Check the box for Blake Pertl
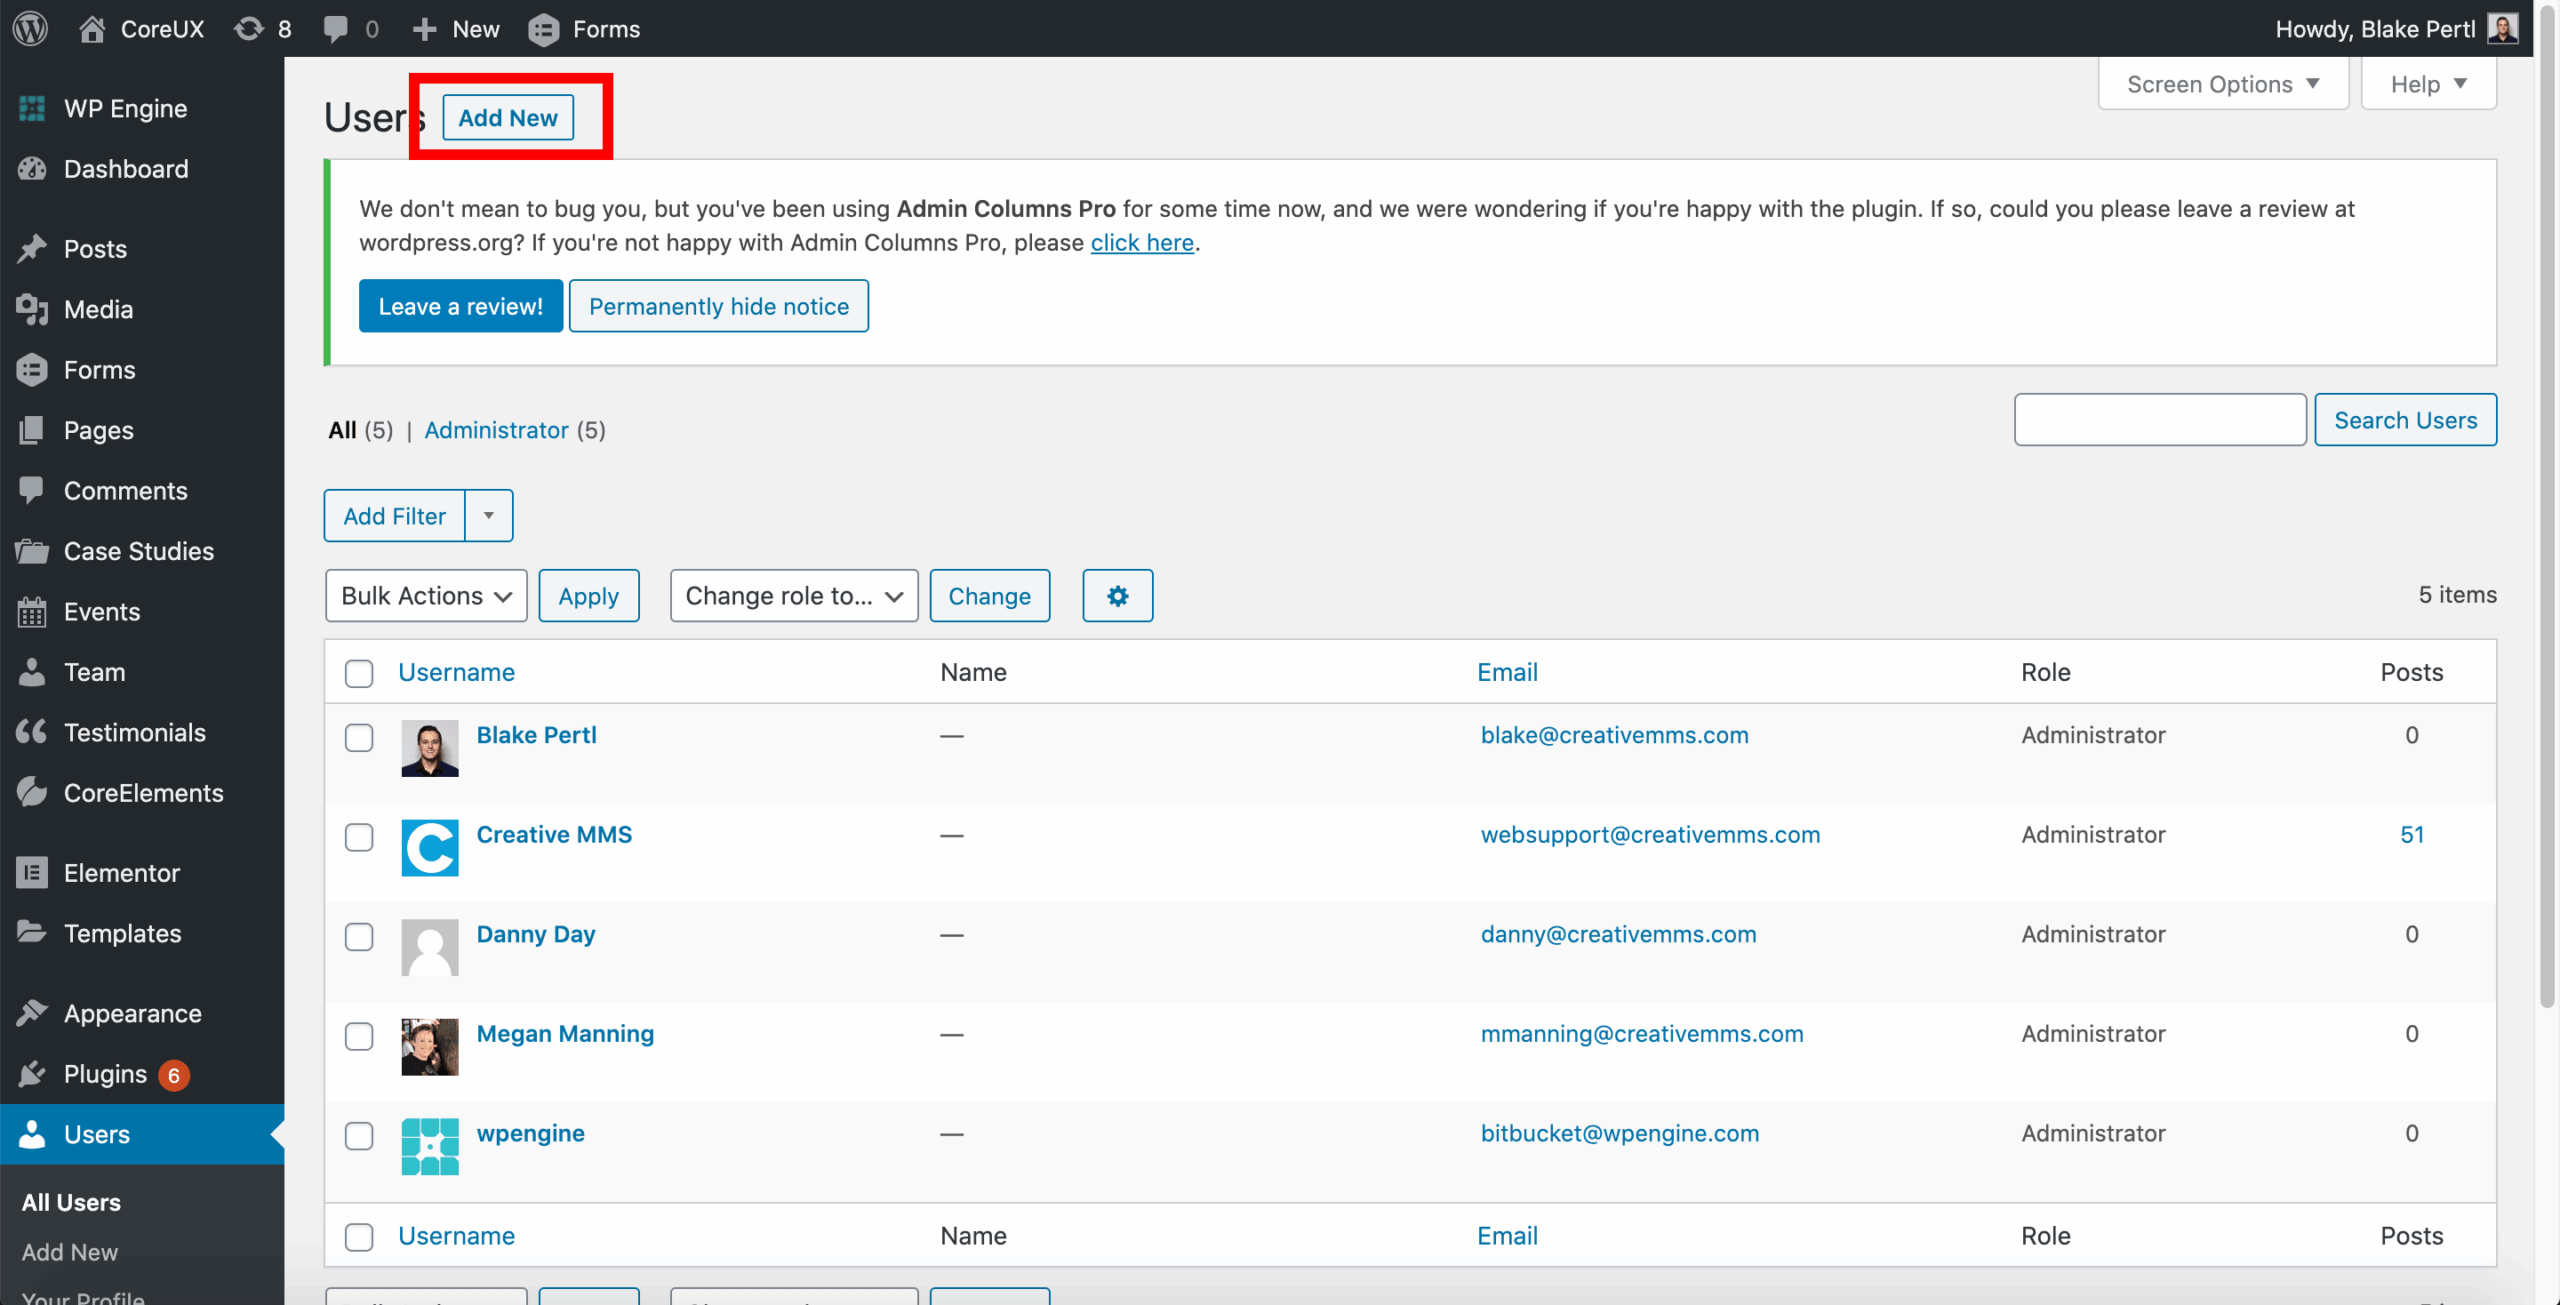Image resolution: width=2560 pixels, height=1305 pixels. coord(359,738)
